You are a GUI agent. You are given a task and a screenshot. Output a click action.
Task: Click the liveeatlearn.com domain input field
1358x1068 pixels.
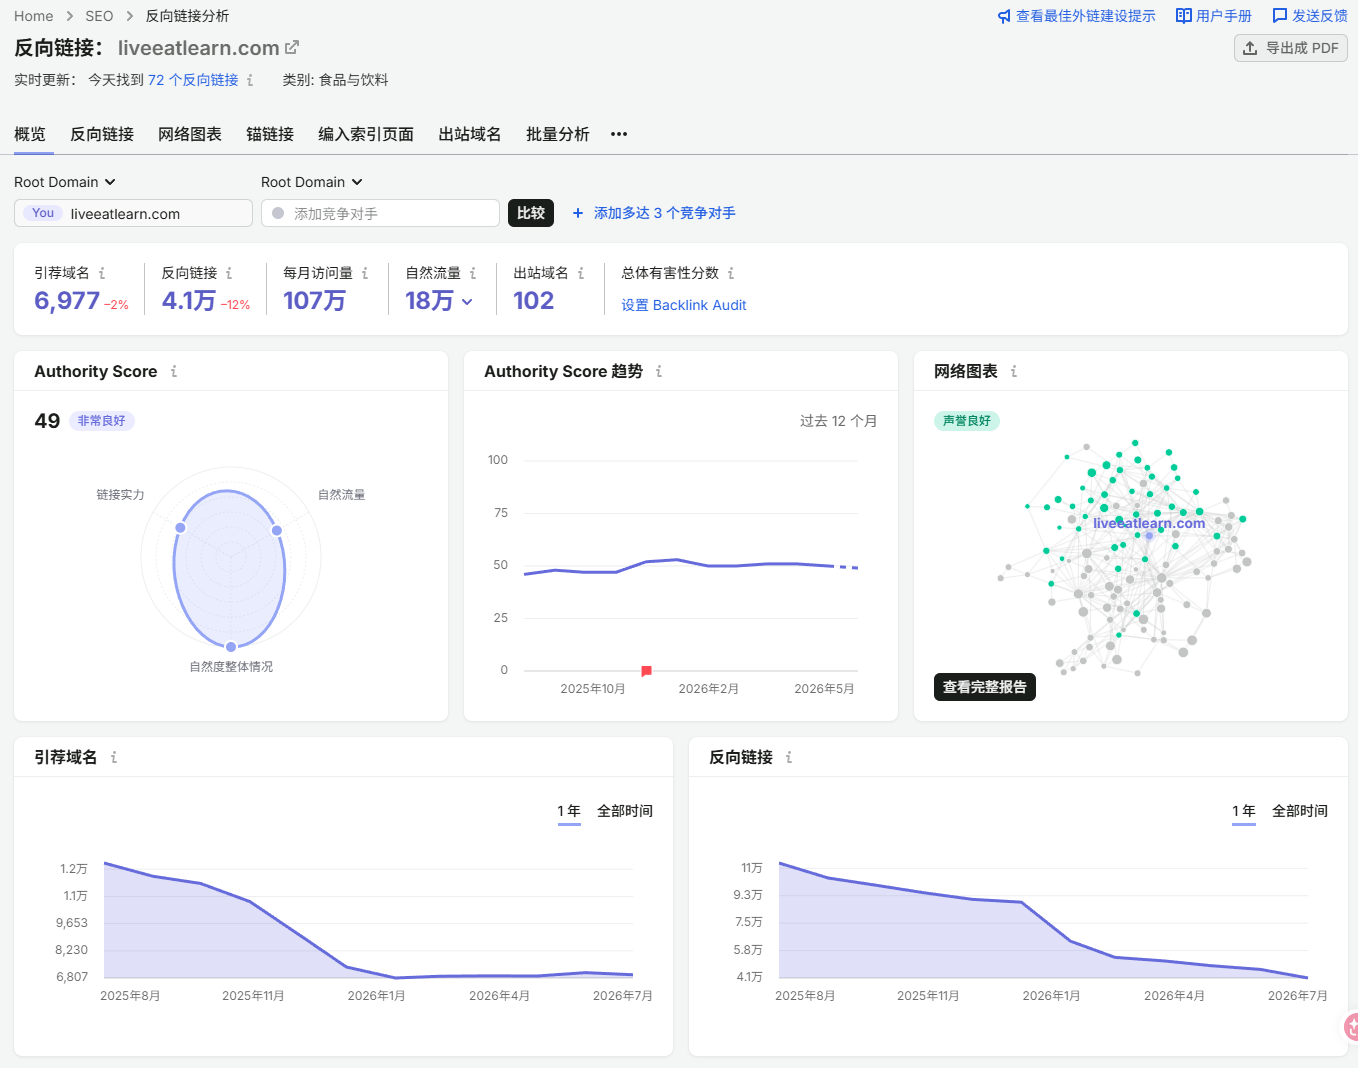tap(133, 213)
